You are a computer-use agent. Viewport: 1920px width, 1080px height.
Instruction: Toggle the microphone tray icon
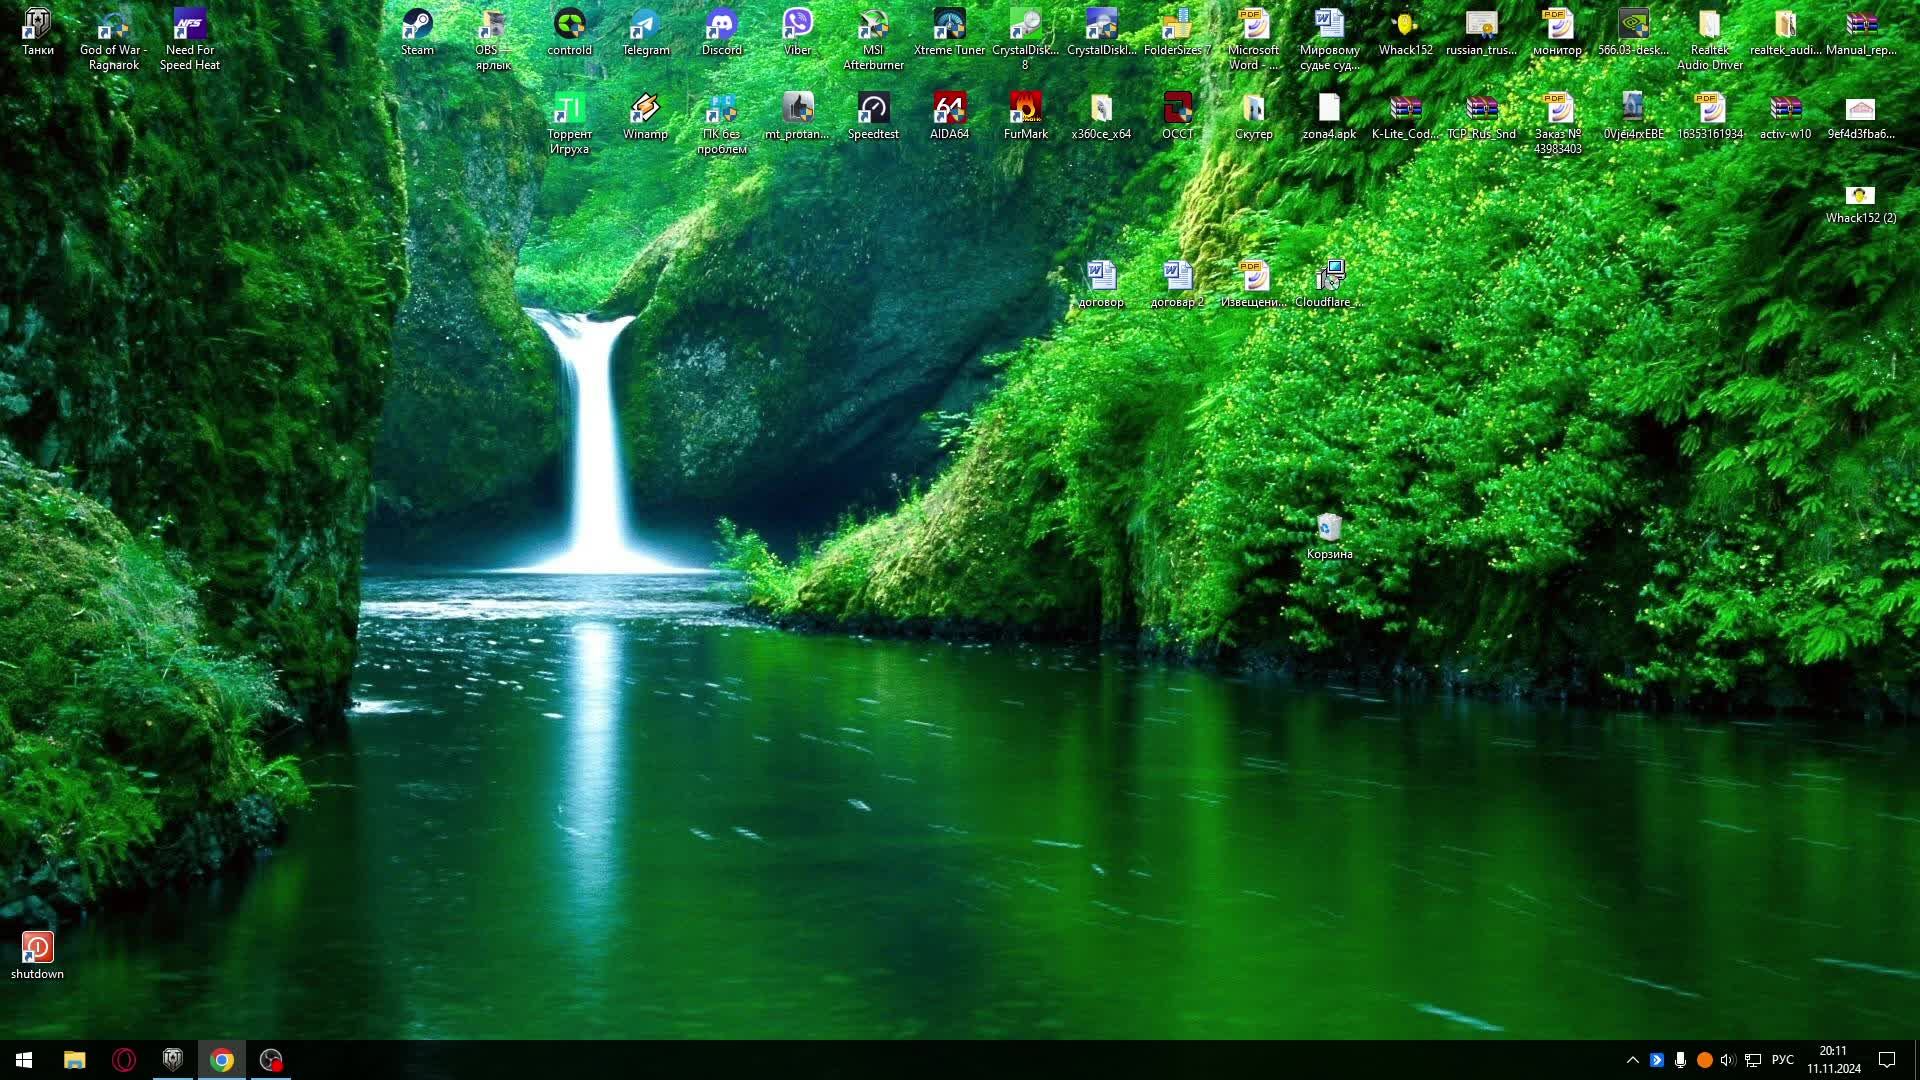click(1680, 1060)
